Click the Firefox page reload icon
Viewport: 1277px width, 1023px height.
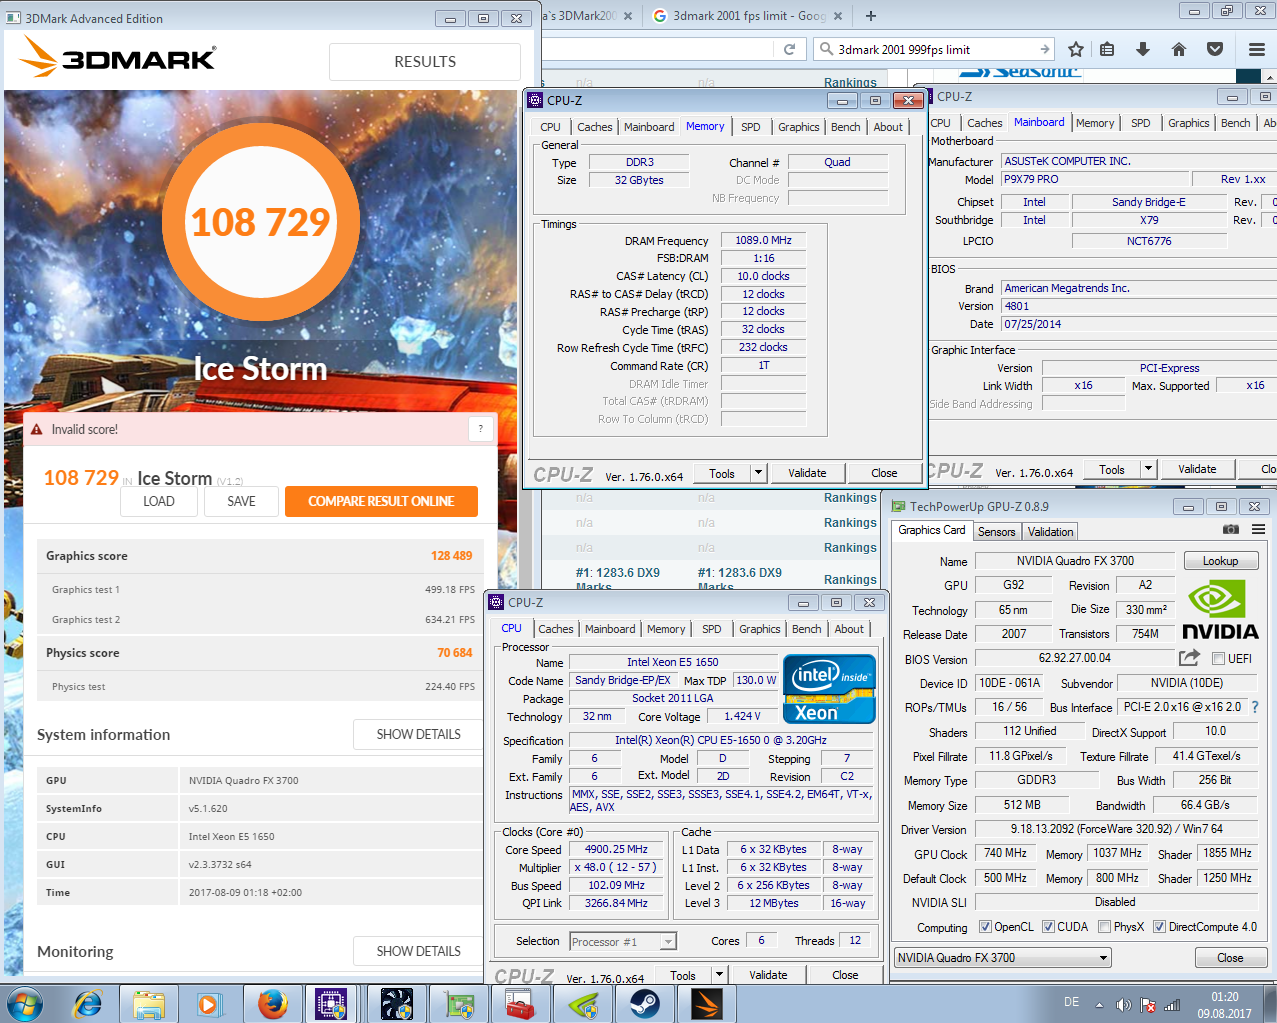(789, 49)
